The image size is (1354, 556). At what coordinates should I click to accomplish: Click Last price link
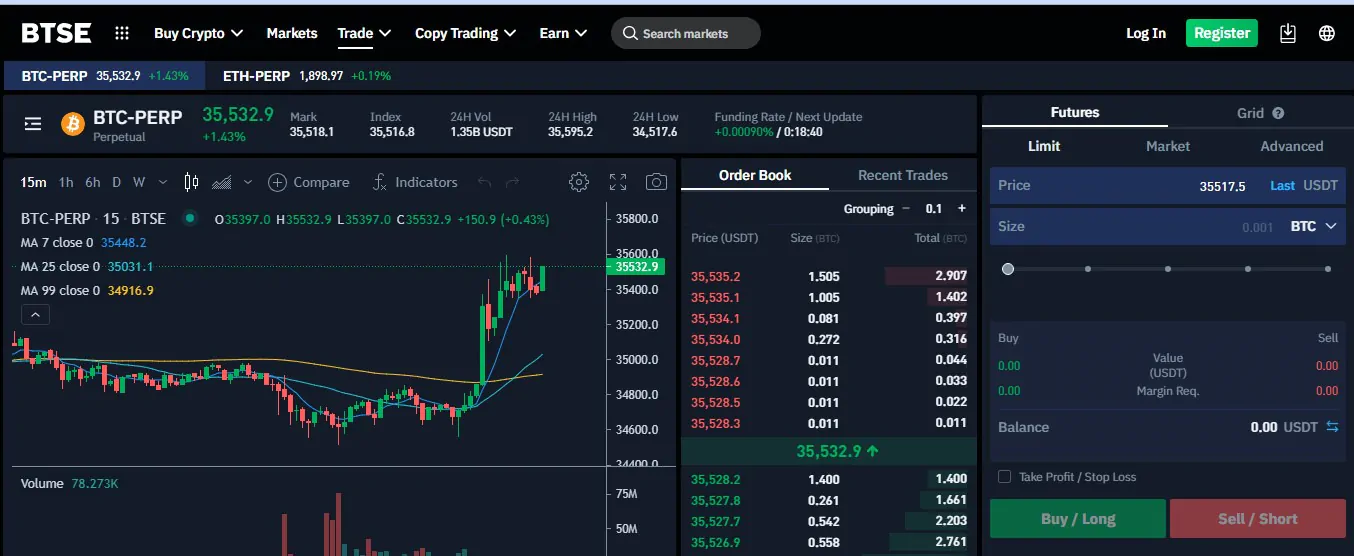coord(1282,185)
